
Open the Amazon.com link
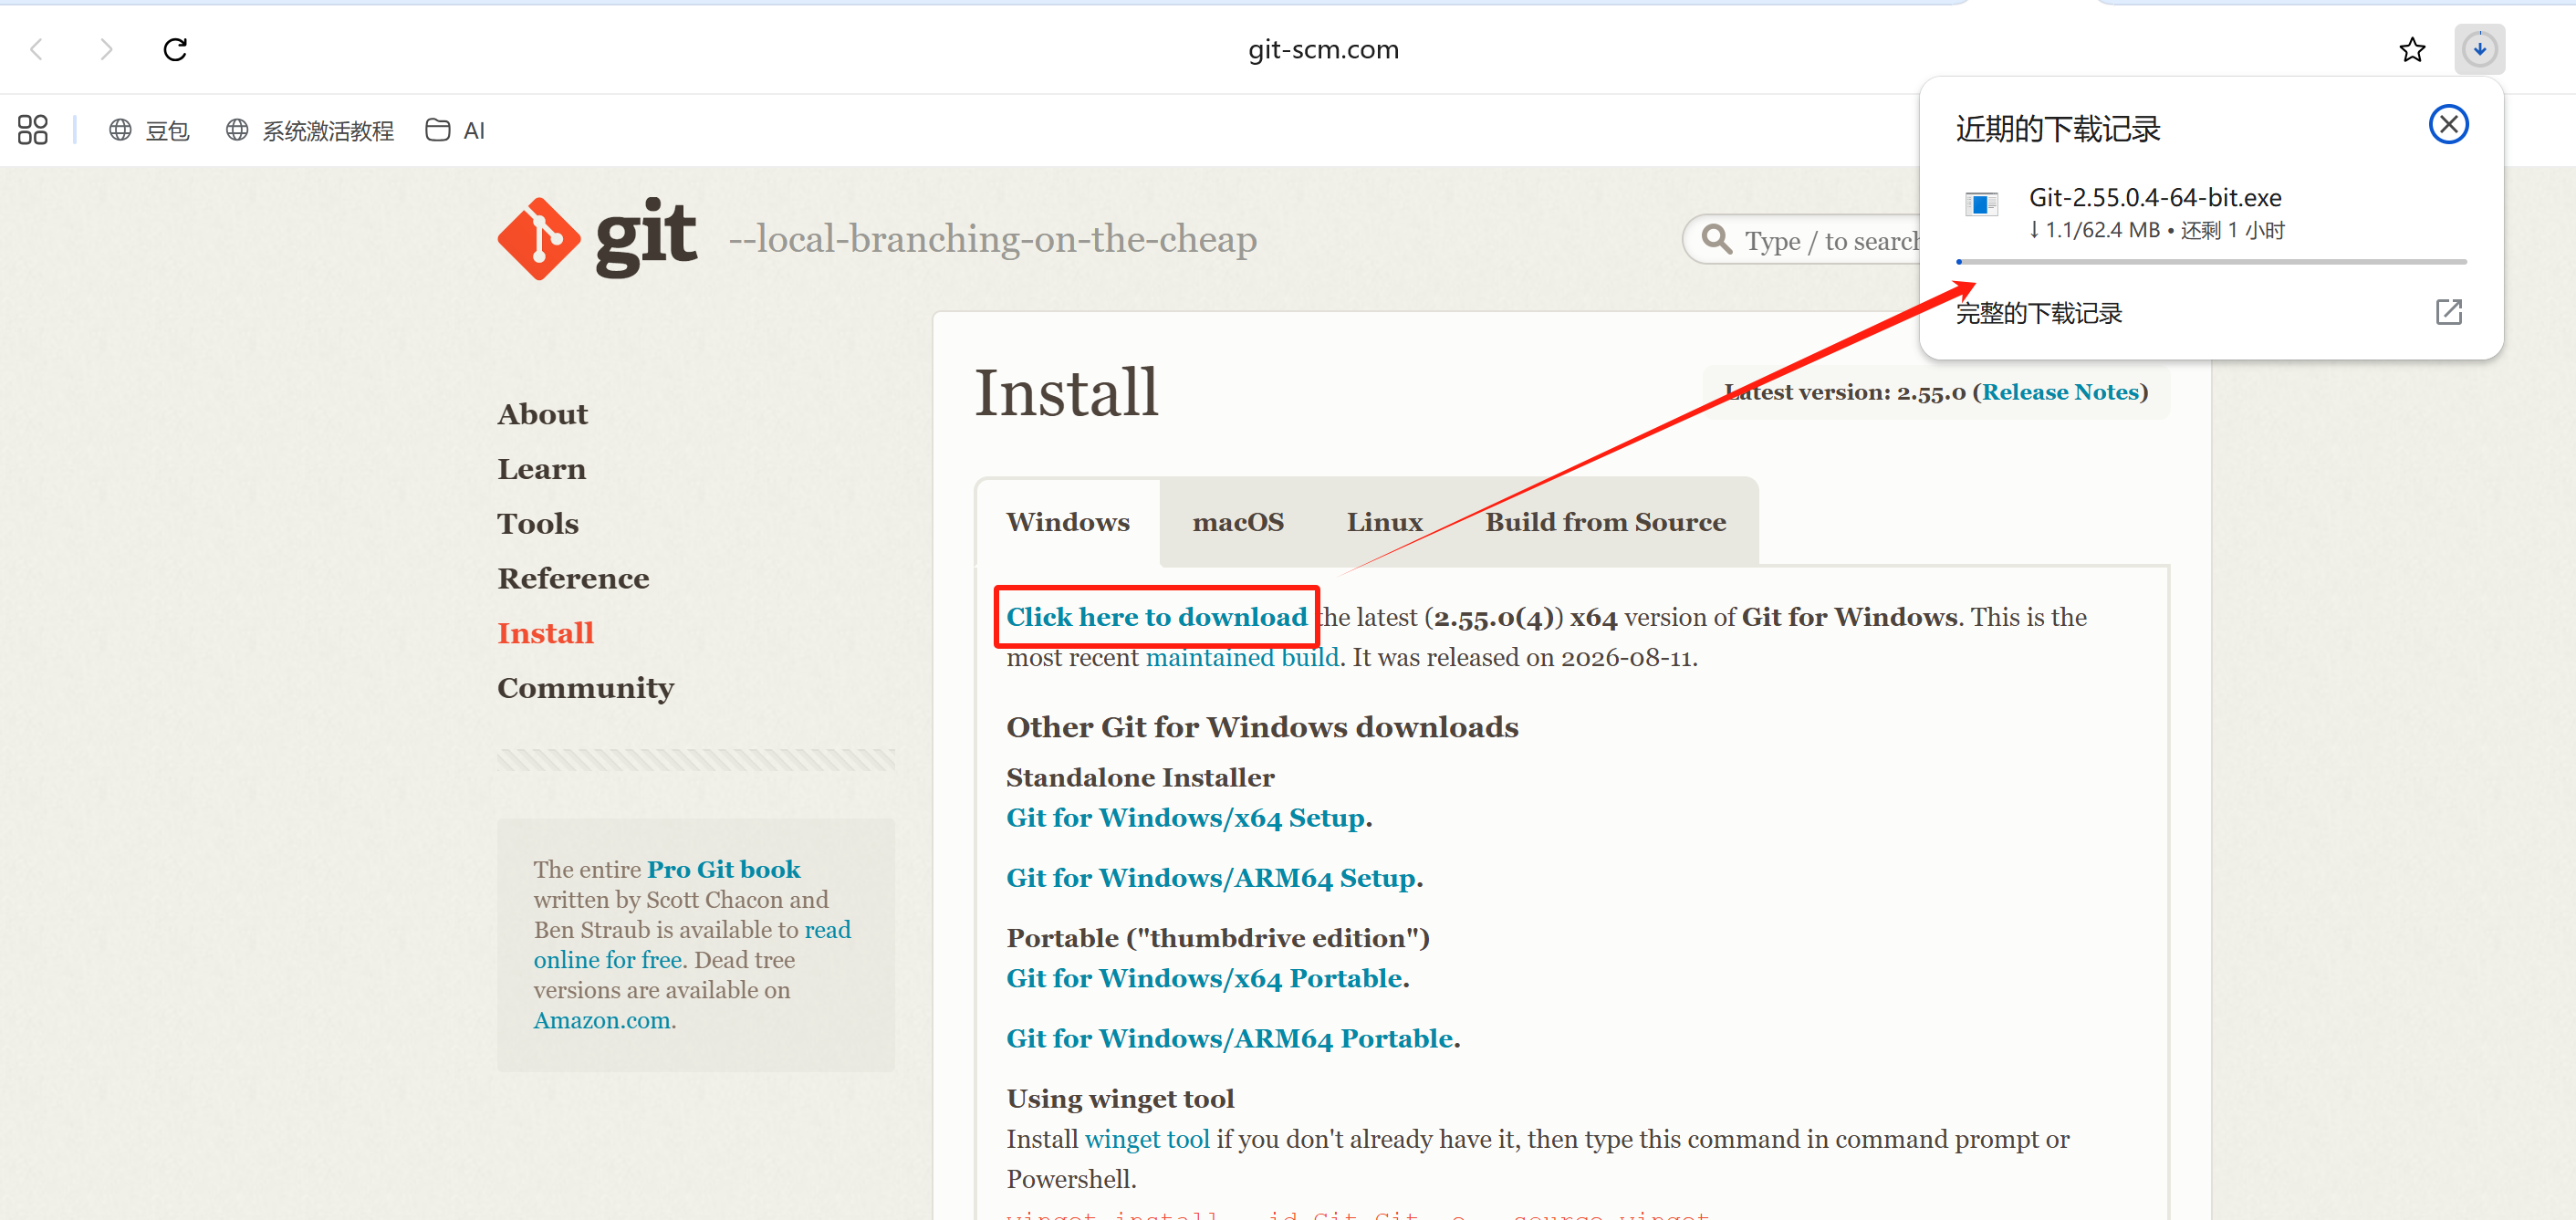coord(602,1020)
